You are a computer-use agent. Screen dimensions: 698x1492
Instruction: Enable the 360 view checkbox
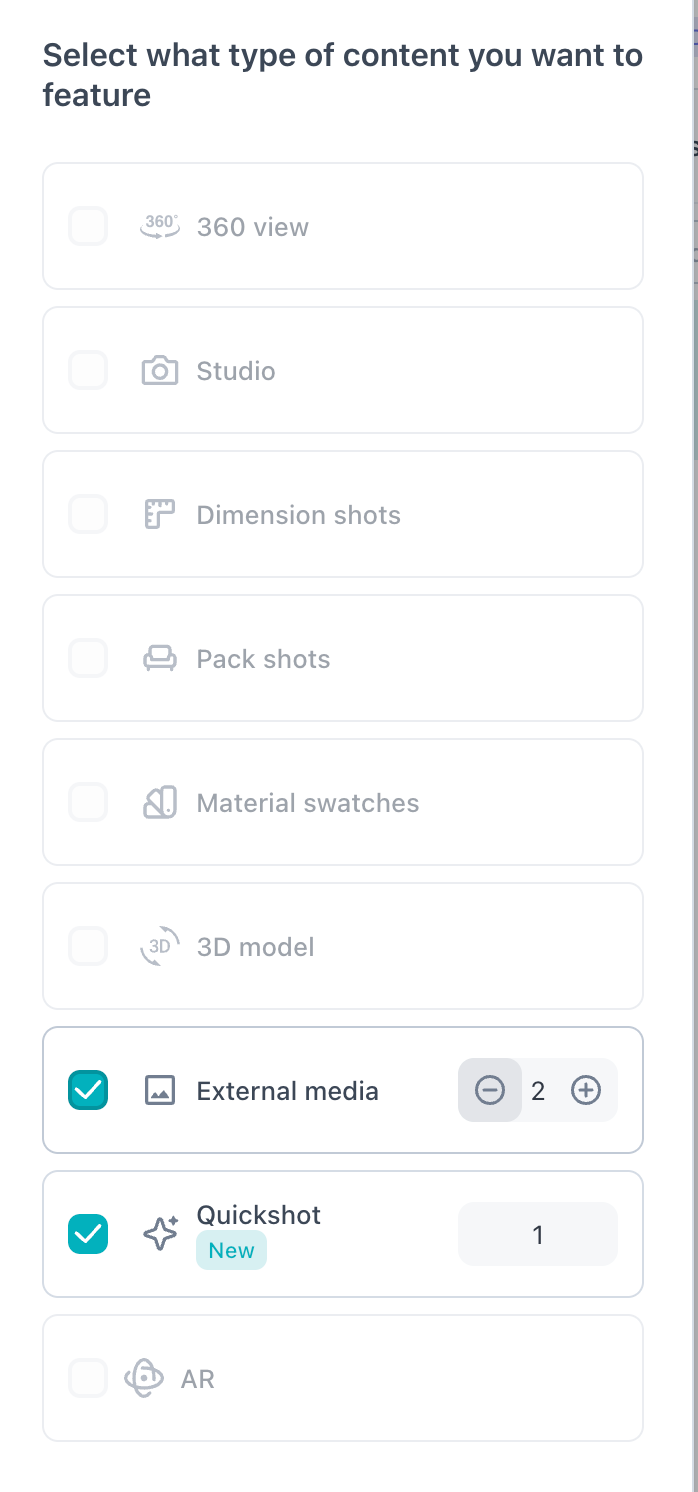coord(88,226)
